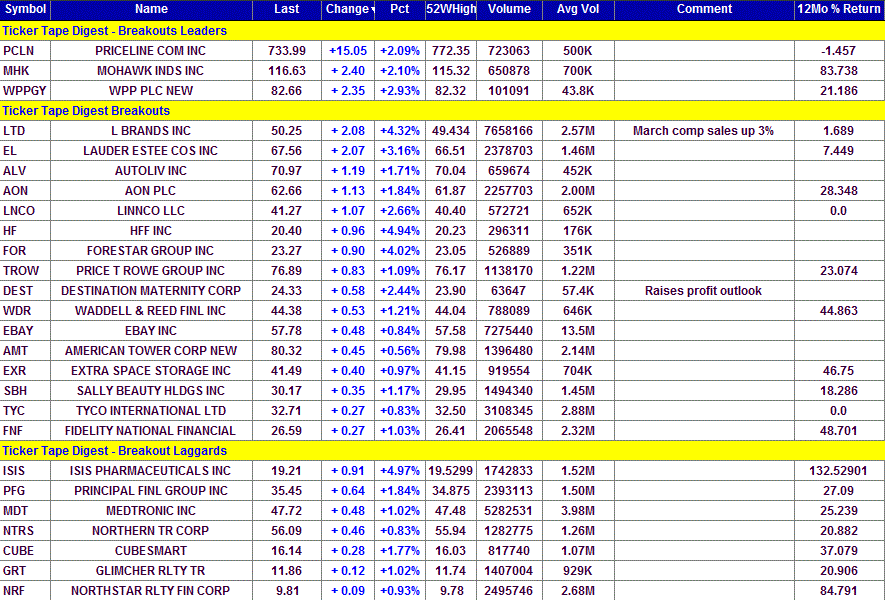
Task: Click CUBESMART name cell
Action: (x=151, y=551)
